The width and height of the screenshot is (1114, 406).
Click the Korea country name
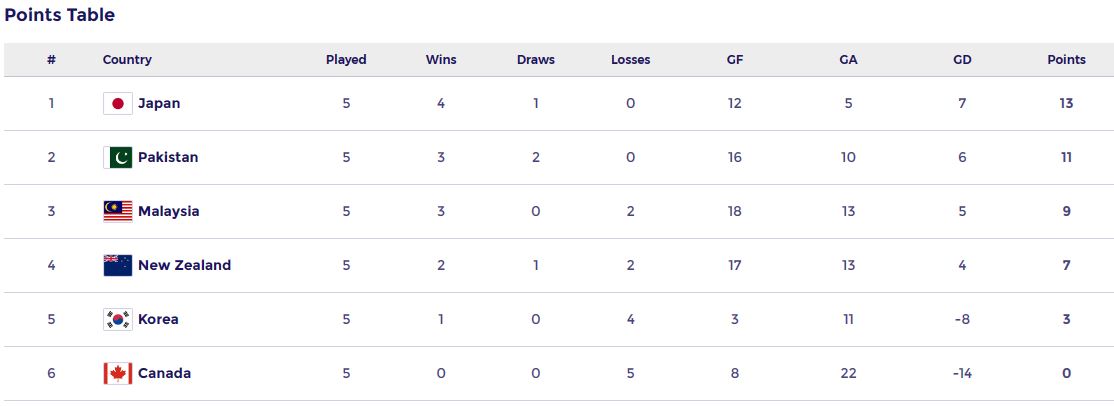[158, 319]
